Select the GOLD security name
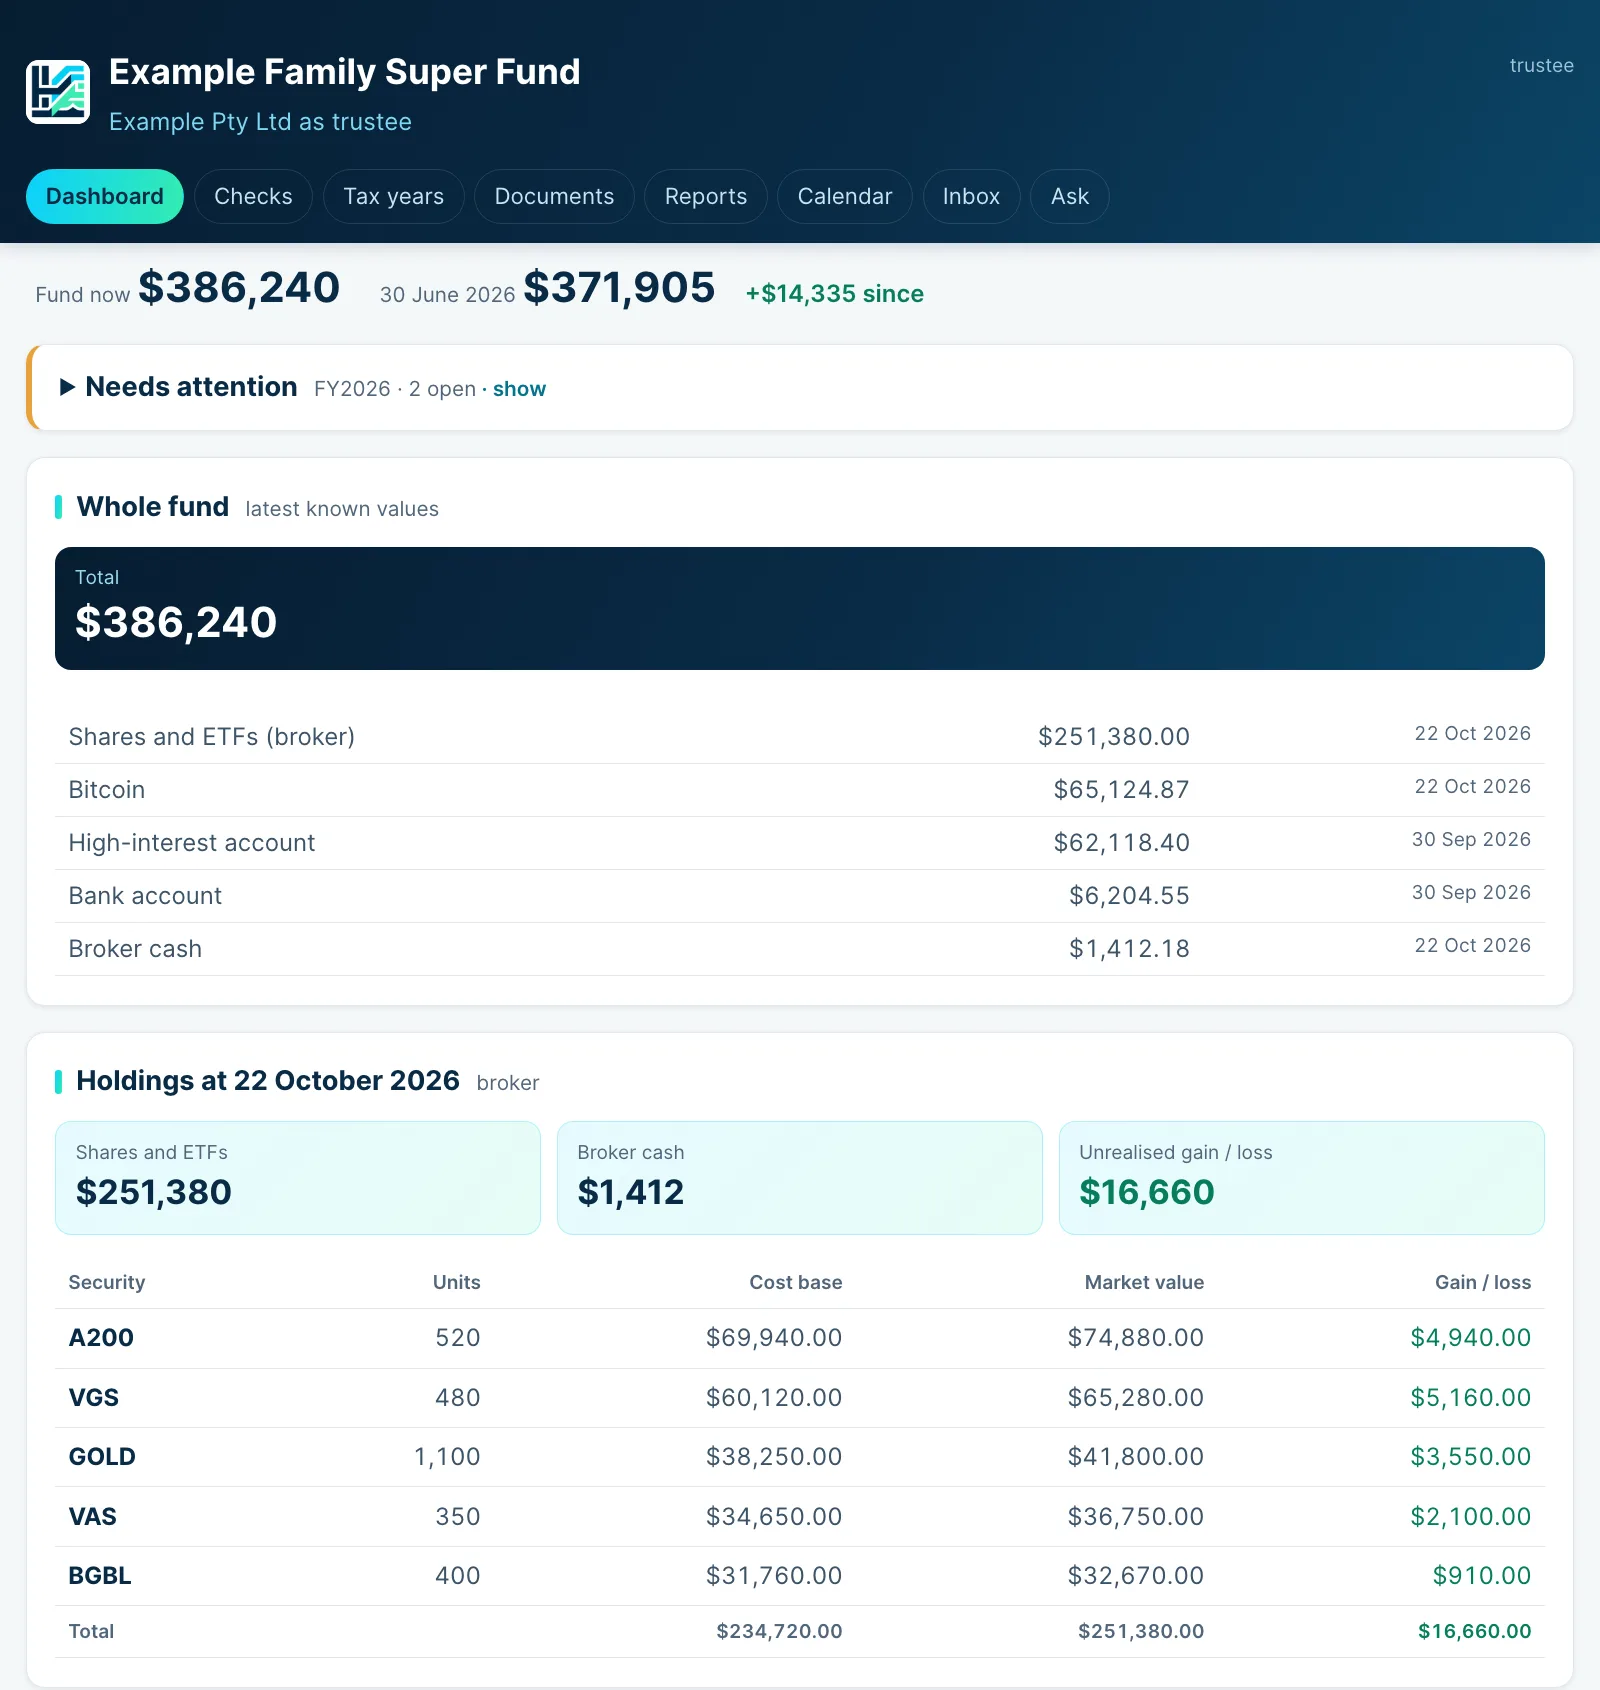Image resolution: width=1600 pixels, height=1690 pixels. coord(102,1457)
